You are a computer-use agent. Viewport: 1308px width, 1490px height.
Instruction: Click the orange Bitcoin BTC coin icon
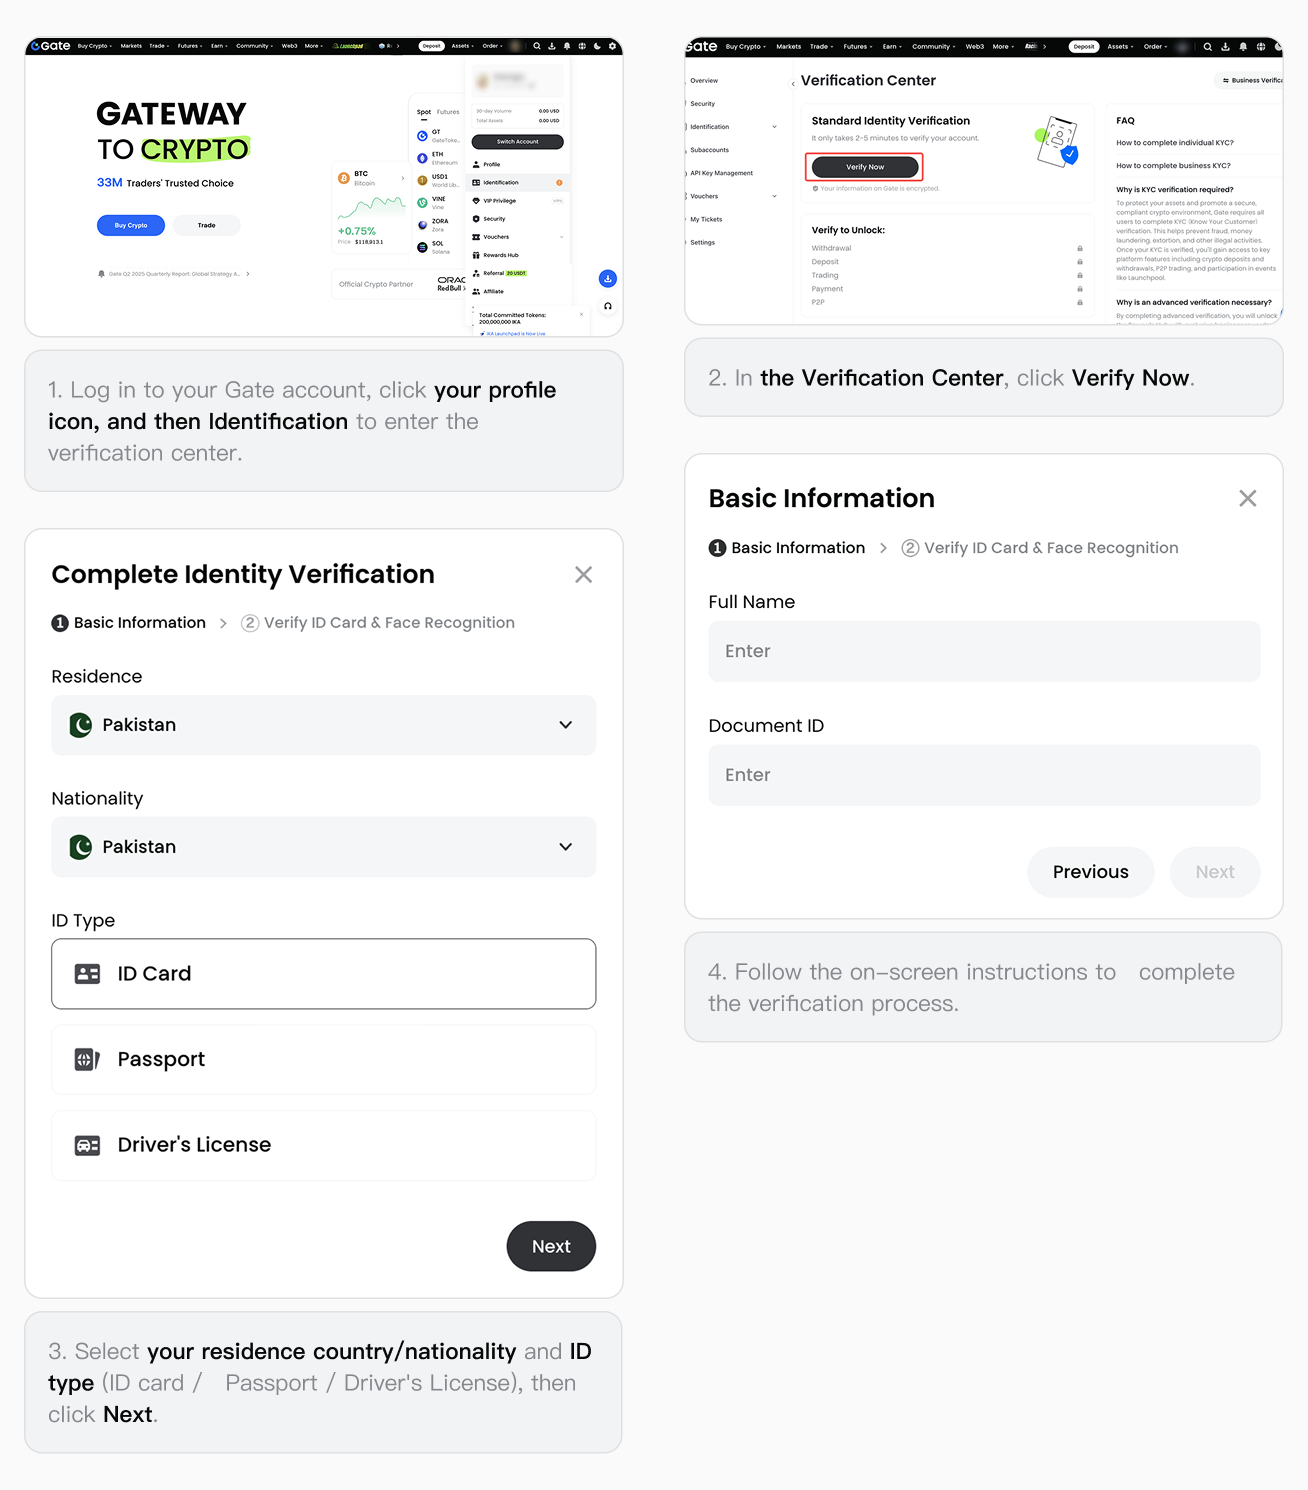coord(344,178)
